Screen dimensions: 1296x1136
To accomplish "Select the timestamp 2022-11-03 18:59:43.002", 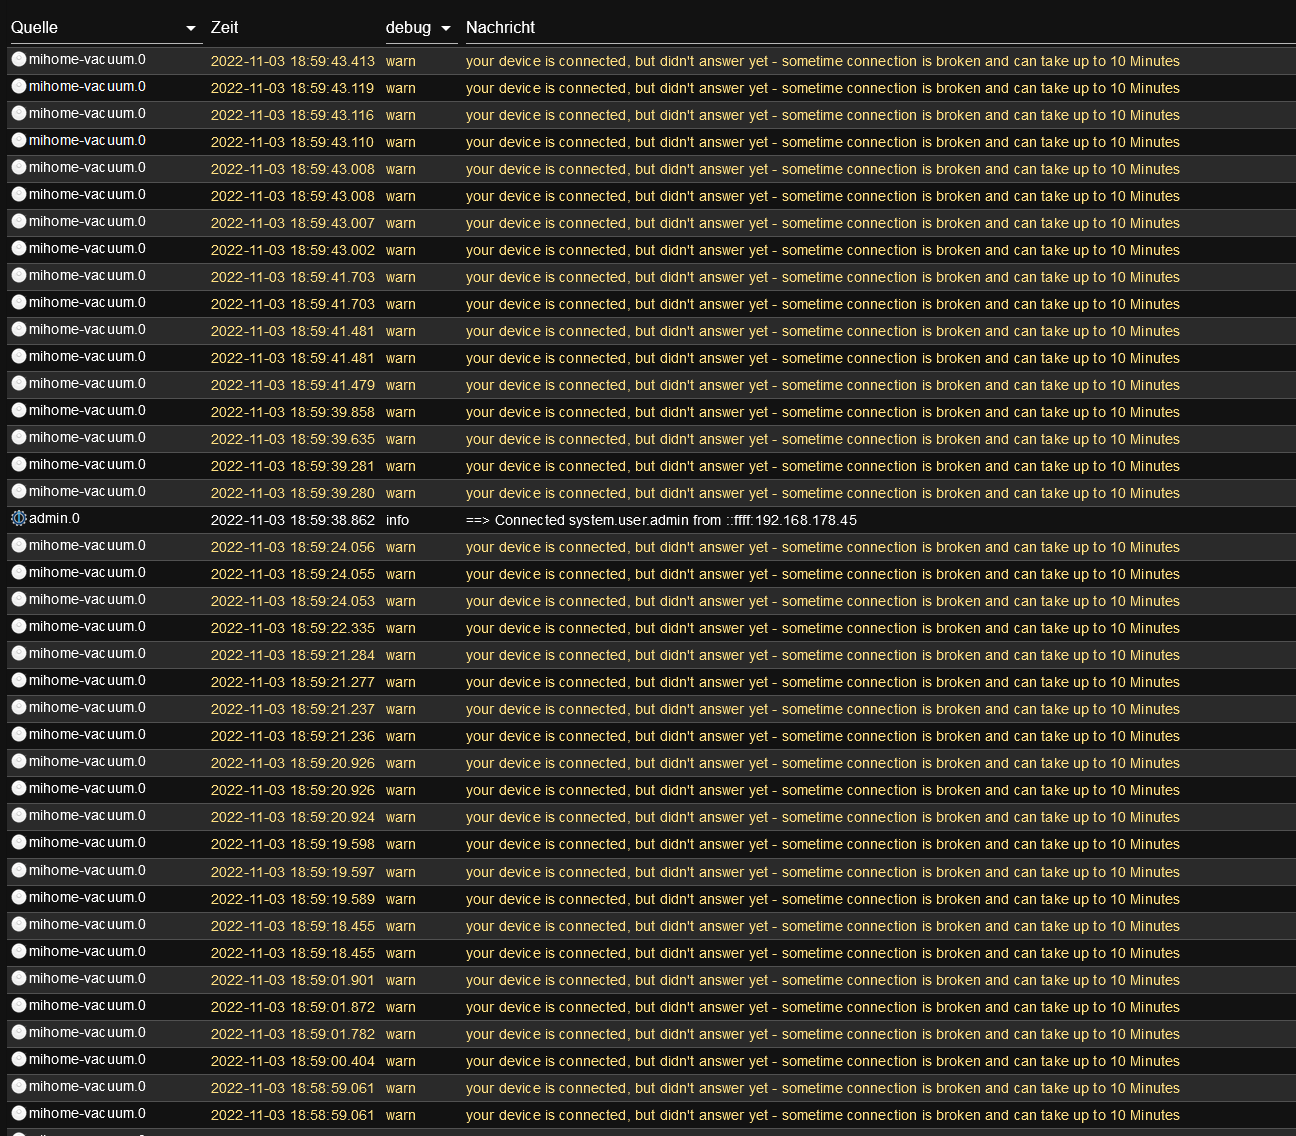I will pos(293,250).
